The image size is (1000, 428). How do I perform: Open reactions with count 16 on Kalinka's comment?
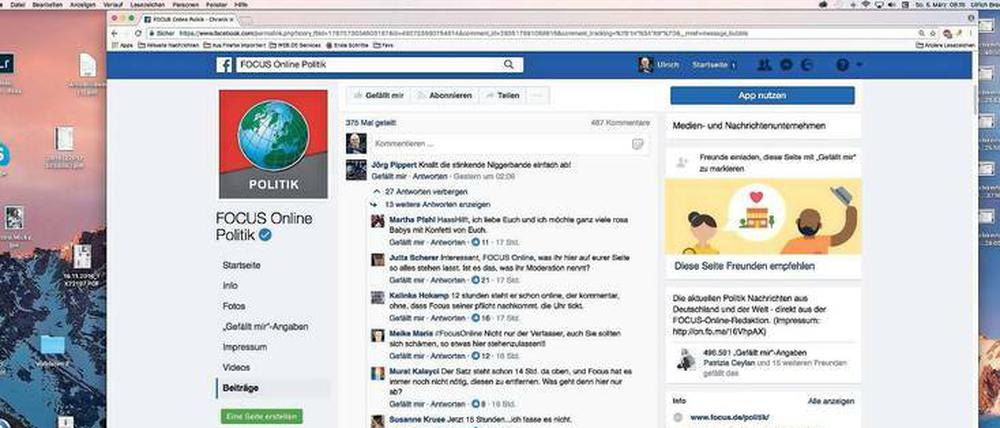480,318
